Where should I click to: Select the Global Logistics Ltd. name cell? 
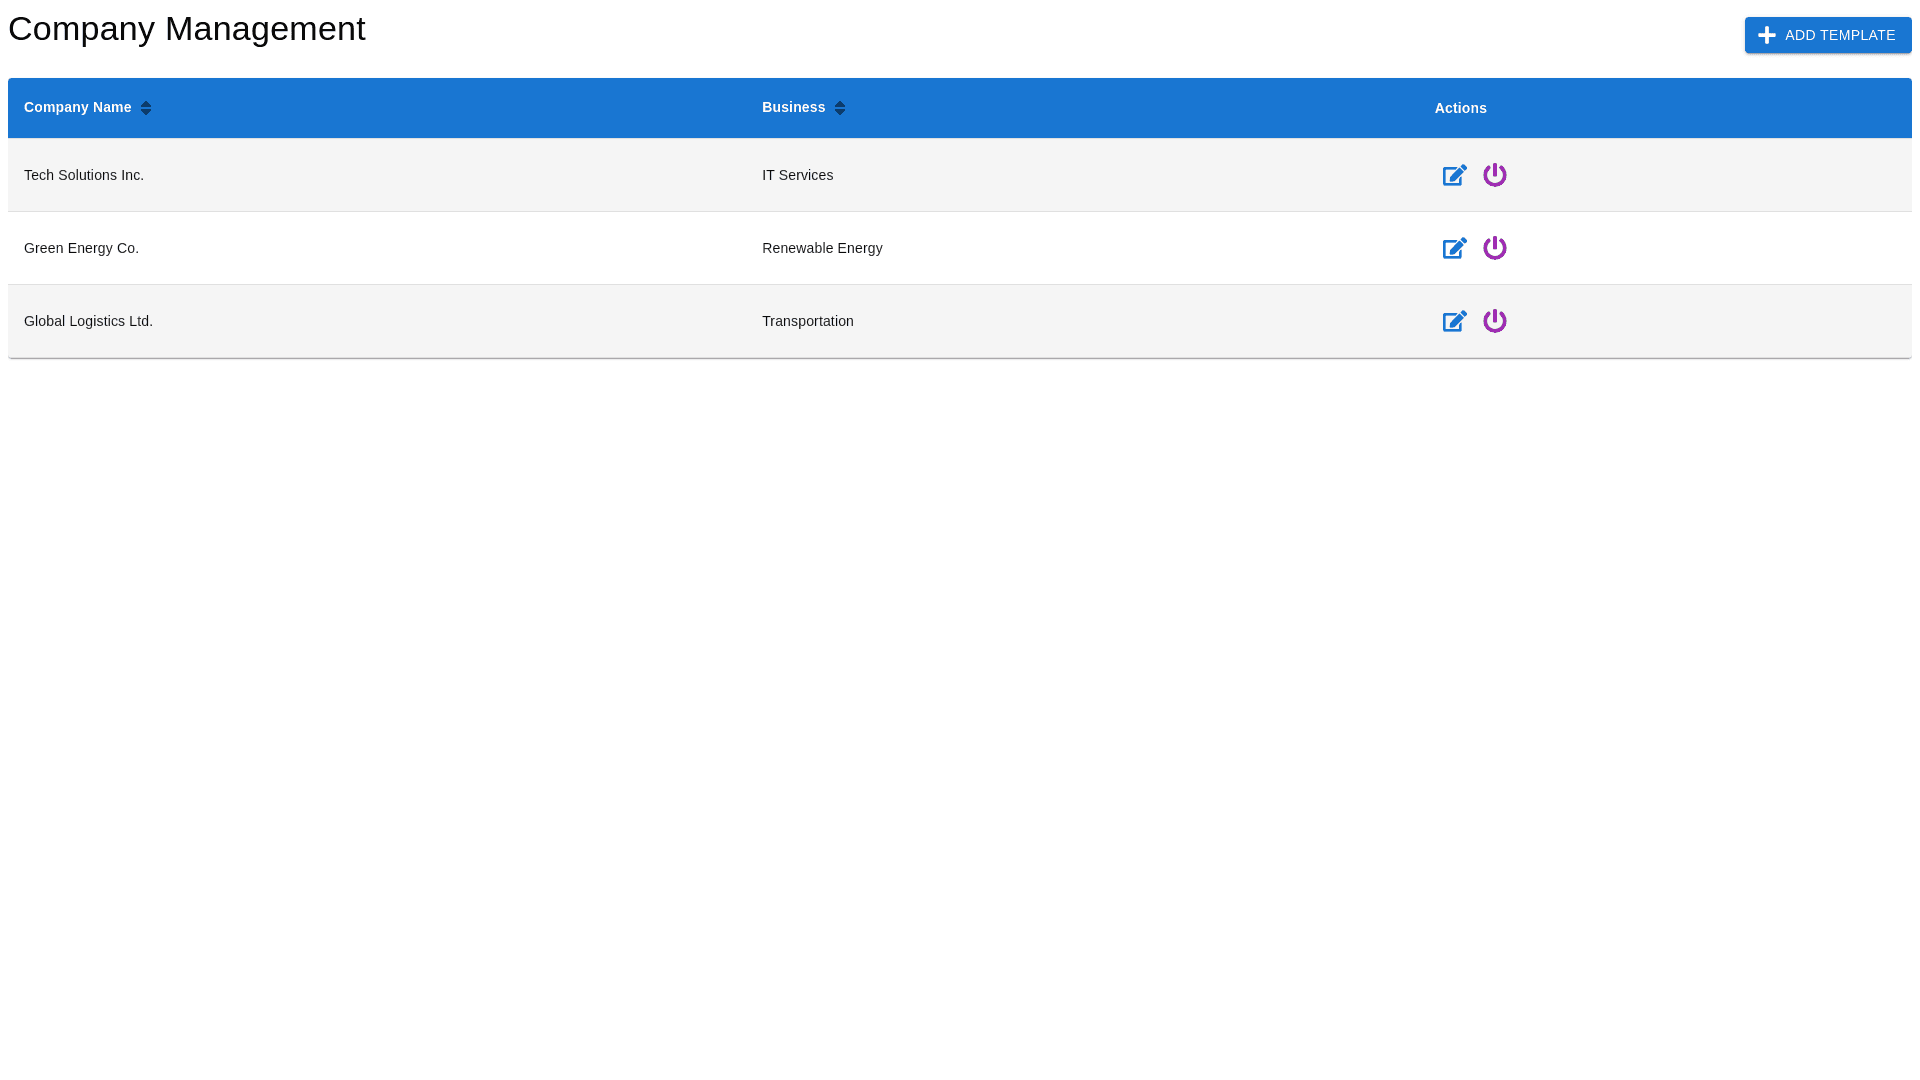(88, 321)
